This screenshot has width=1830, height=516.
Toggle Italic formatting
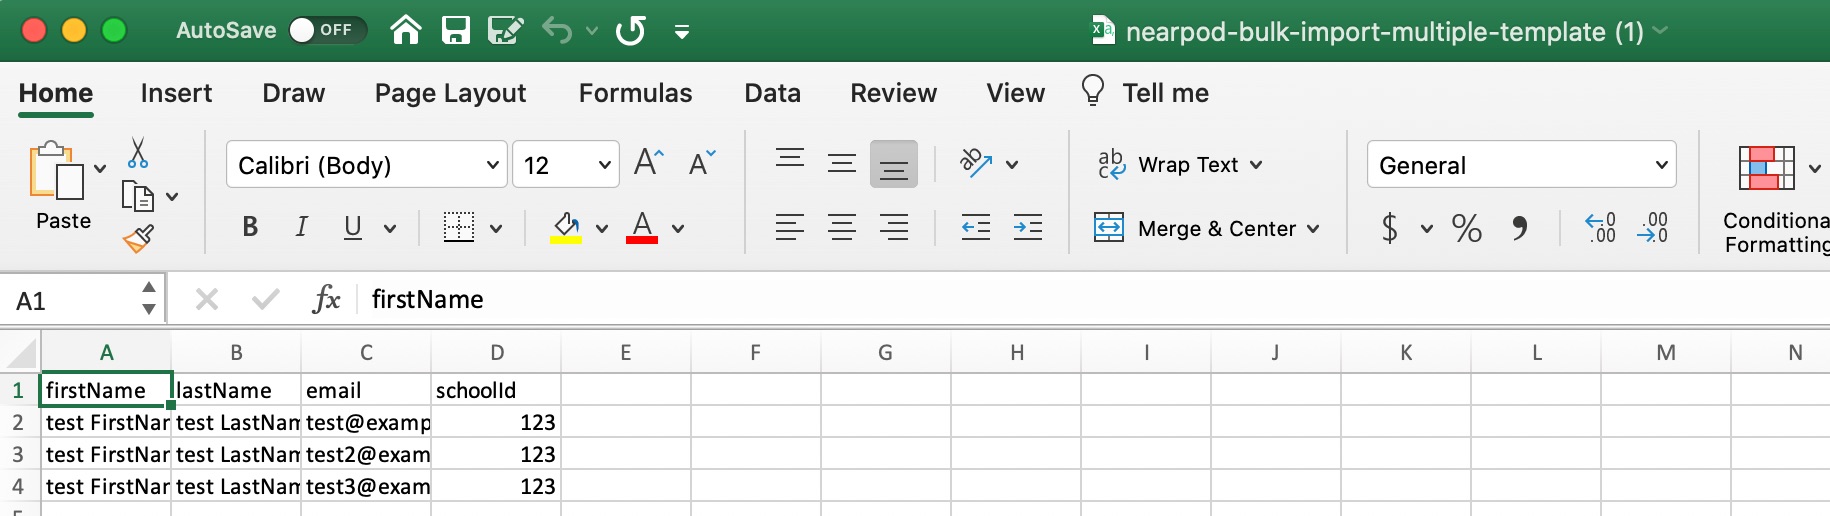[x=301, y=228]
